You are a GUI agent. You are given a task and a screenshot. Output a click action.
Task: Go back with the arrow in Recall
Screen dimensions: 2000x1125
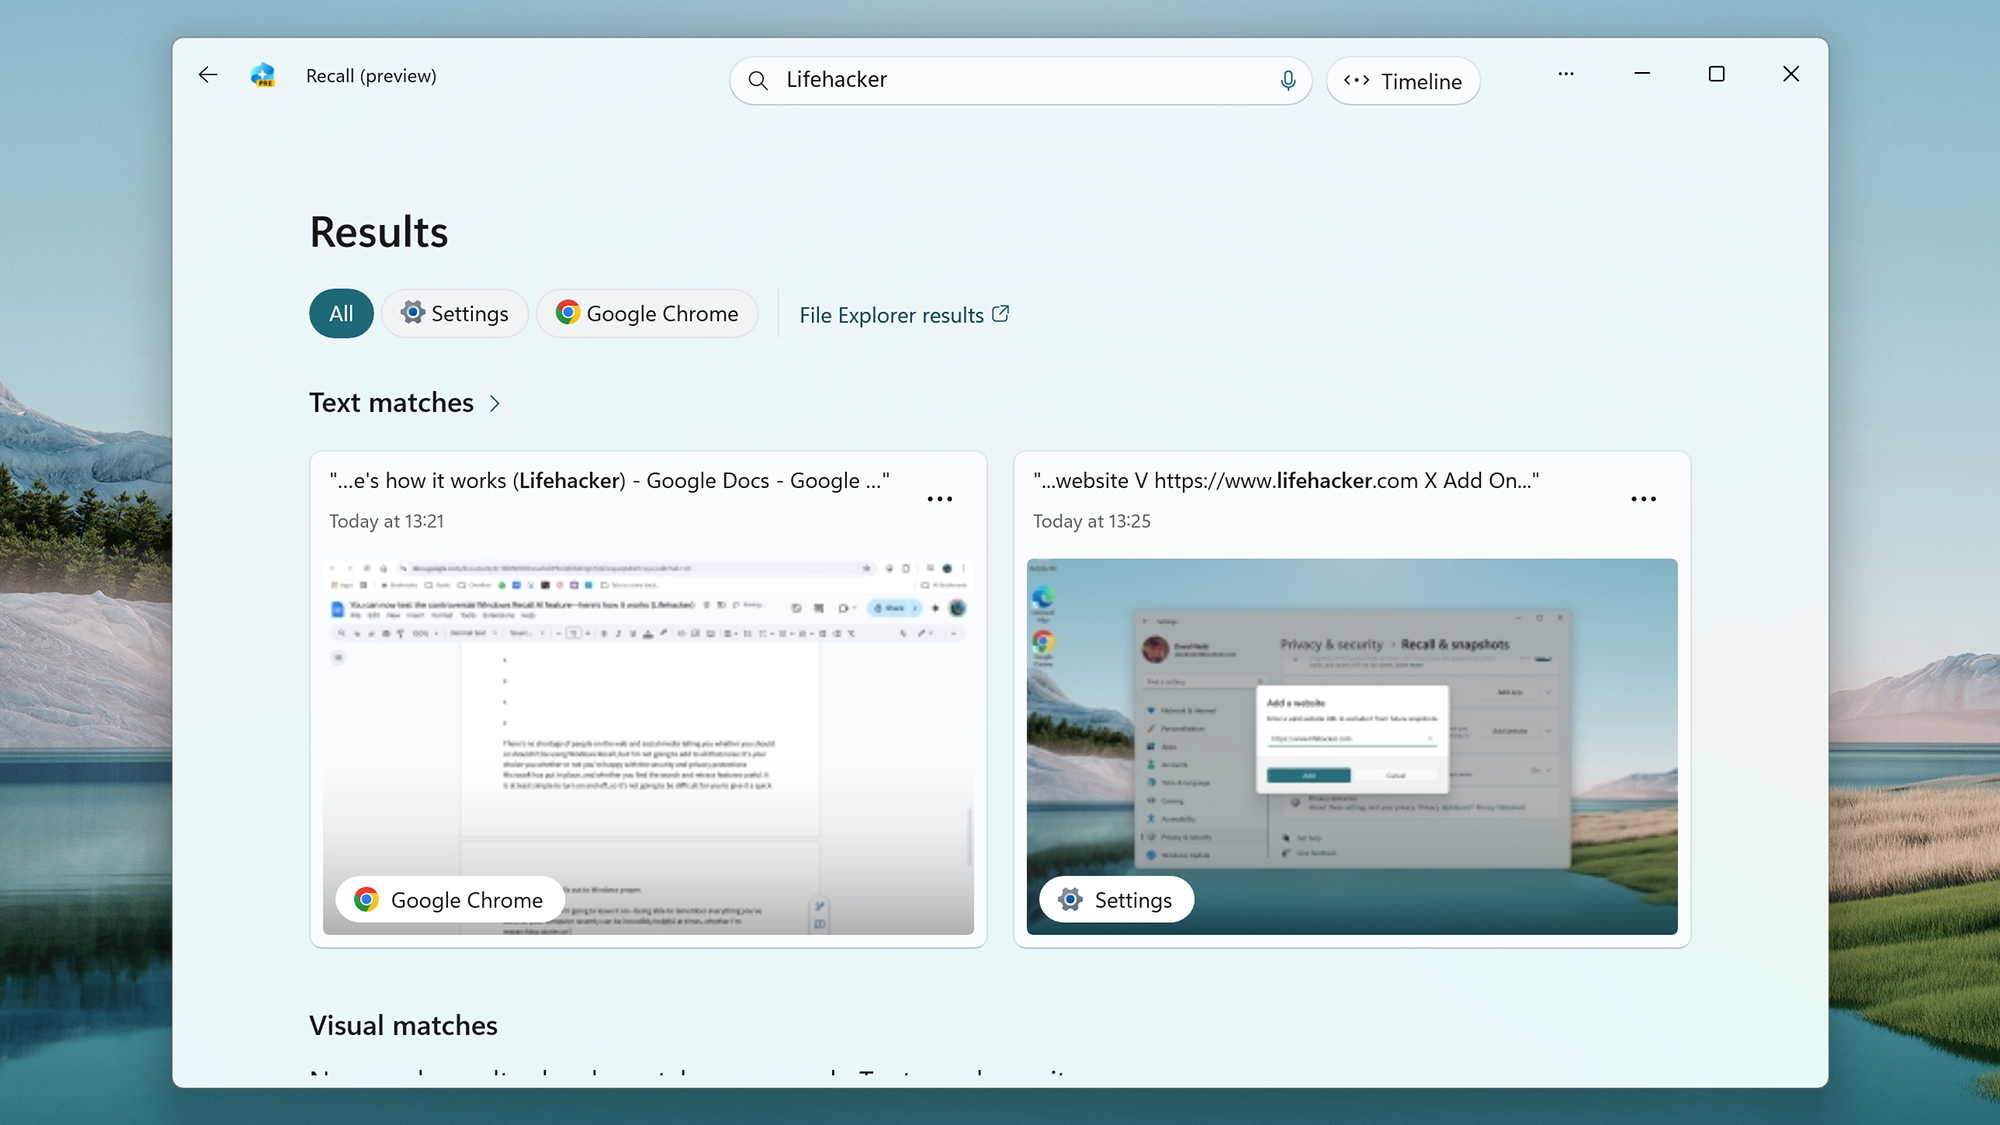click(x=208, y=75)
